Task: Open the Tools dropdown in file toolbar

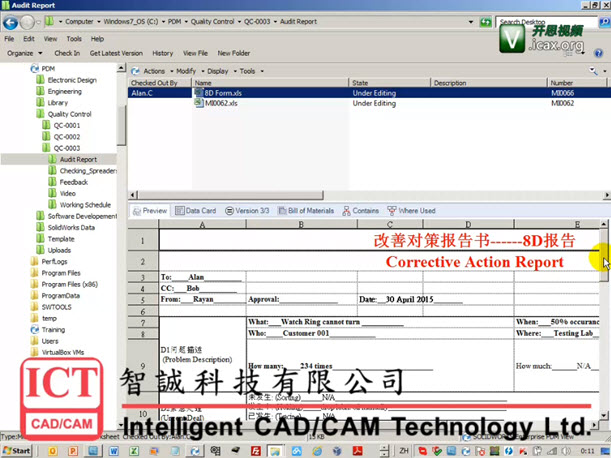Action: click(x=248, y=71)
